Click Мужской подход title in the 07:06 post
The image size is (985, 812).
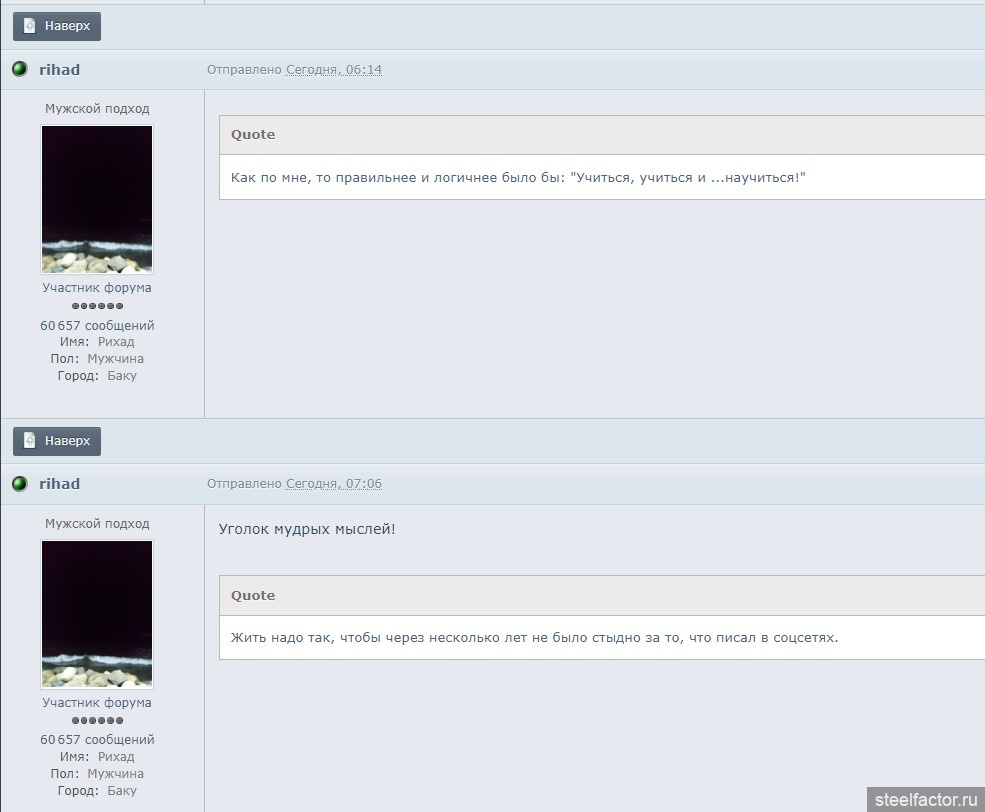coord(97,524)
